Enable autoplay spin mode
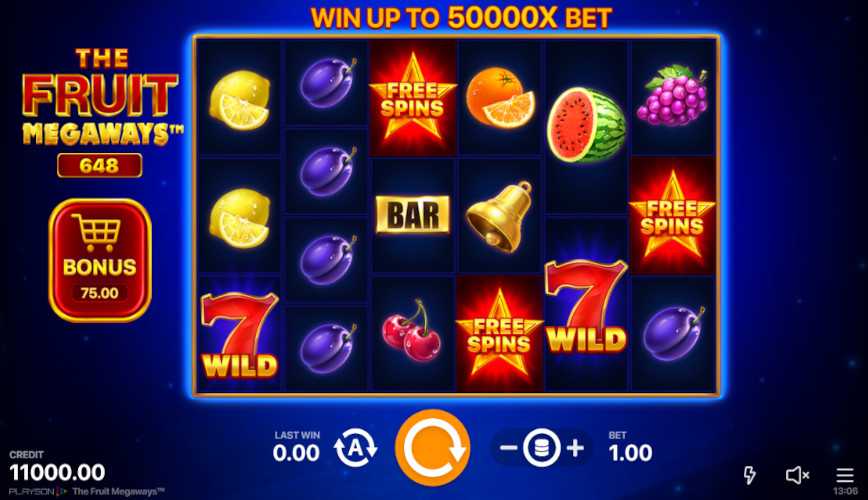 tap(355, 448)
